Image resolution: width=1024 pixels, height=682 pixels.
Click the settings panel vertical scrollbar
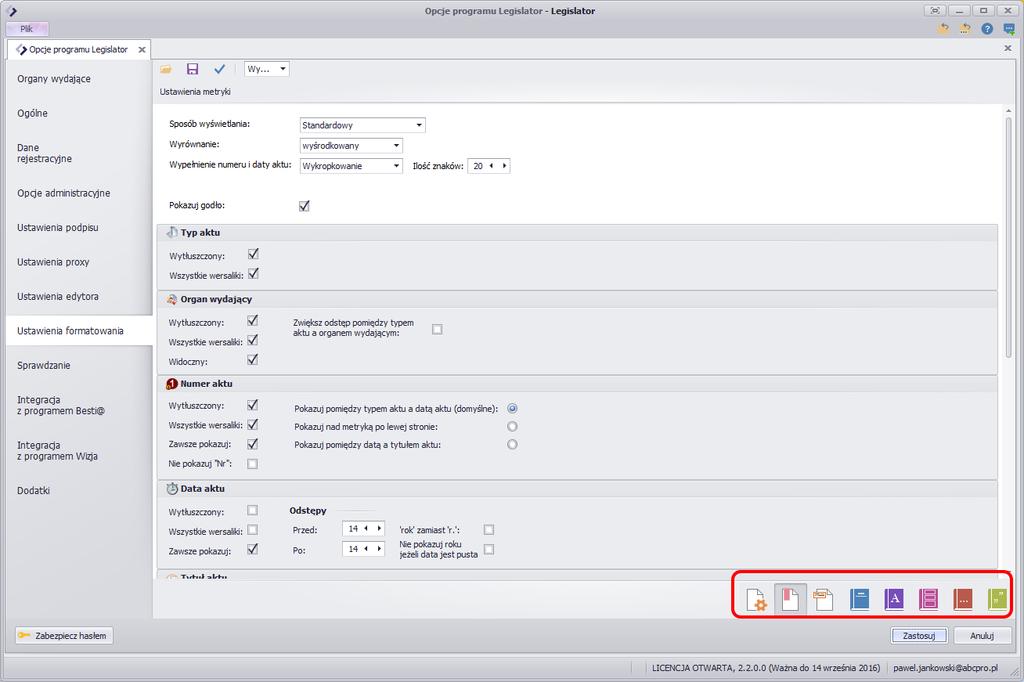[1008, 237]
